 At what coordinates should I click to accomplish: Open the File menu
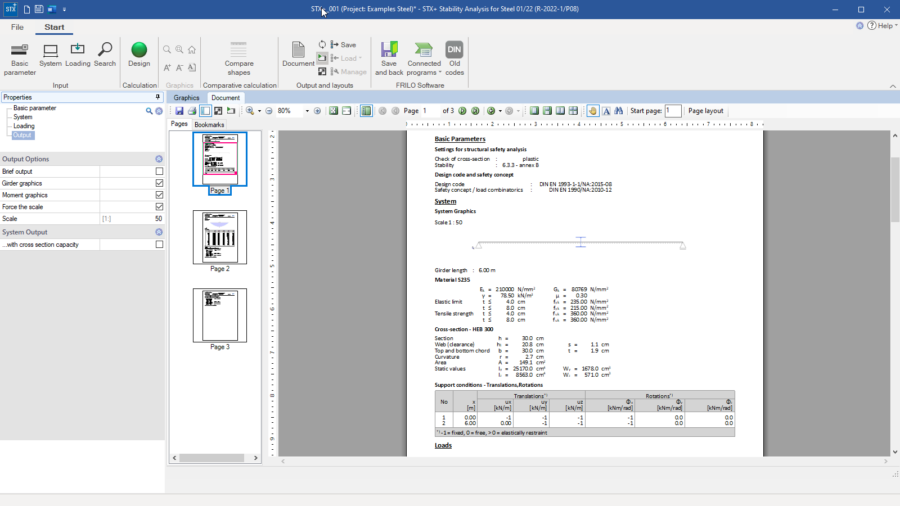pos(17,27)
